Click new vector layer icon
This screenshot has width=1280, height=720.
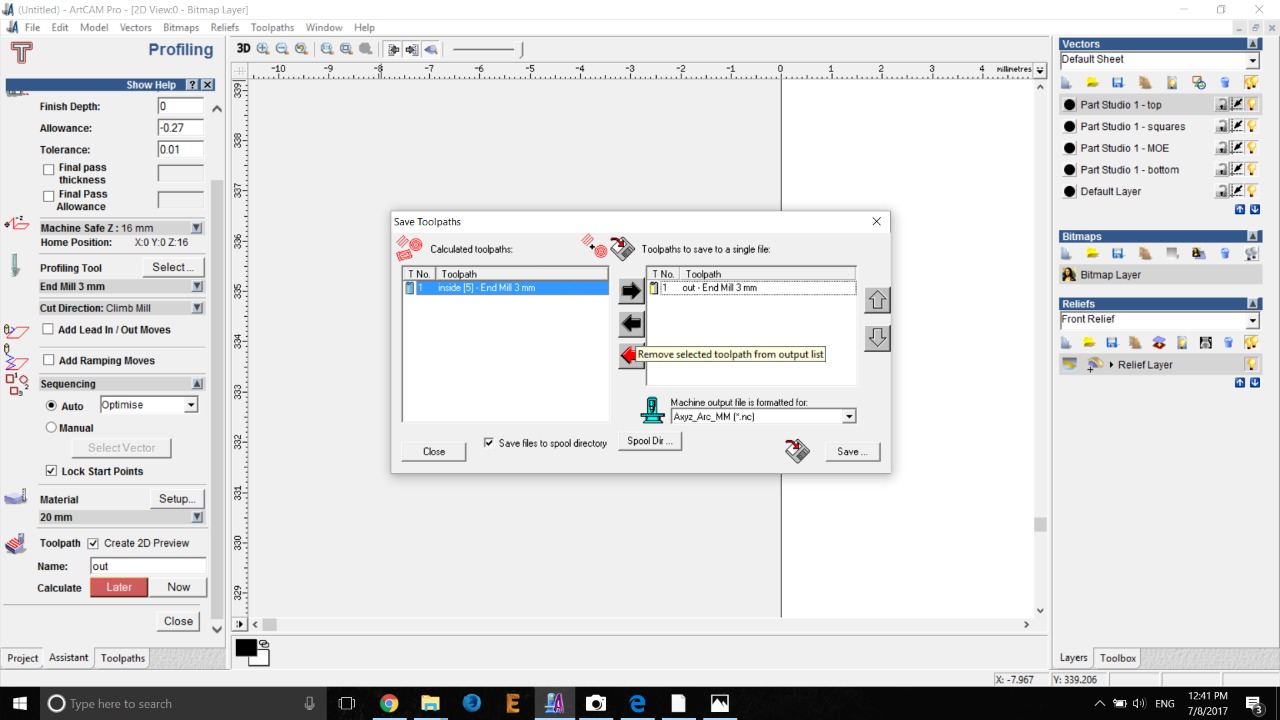(1066, 83)
